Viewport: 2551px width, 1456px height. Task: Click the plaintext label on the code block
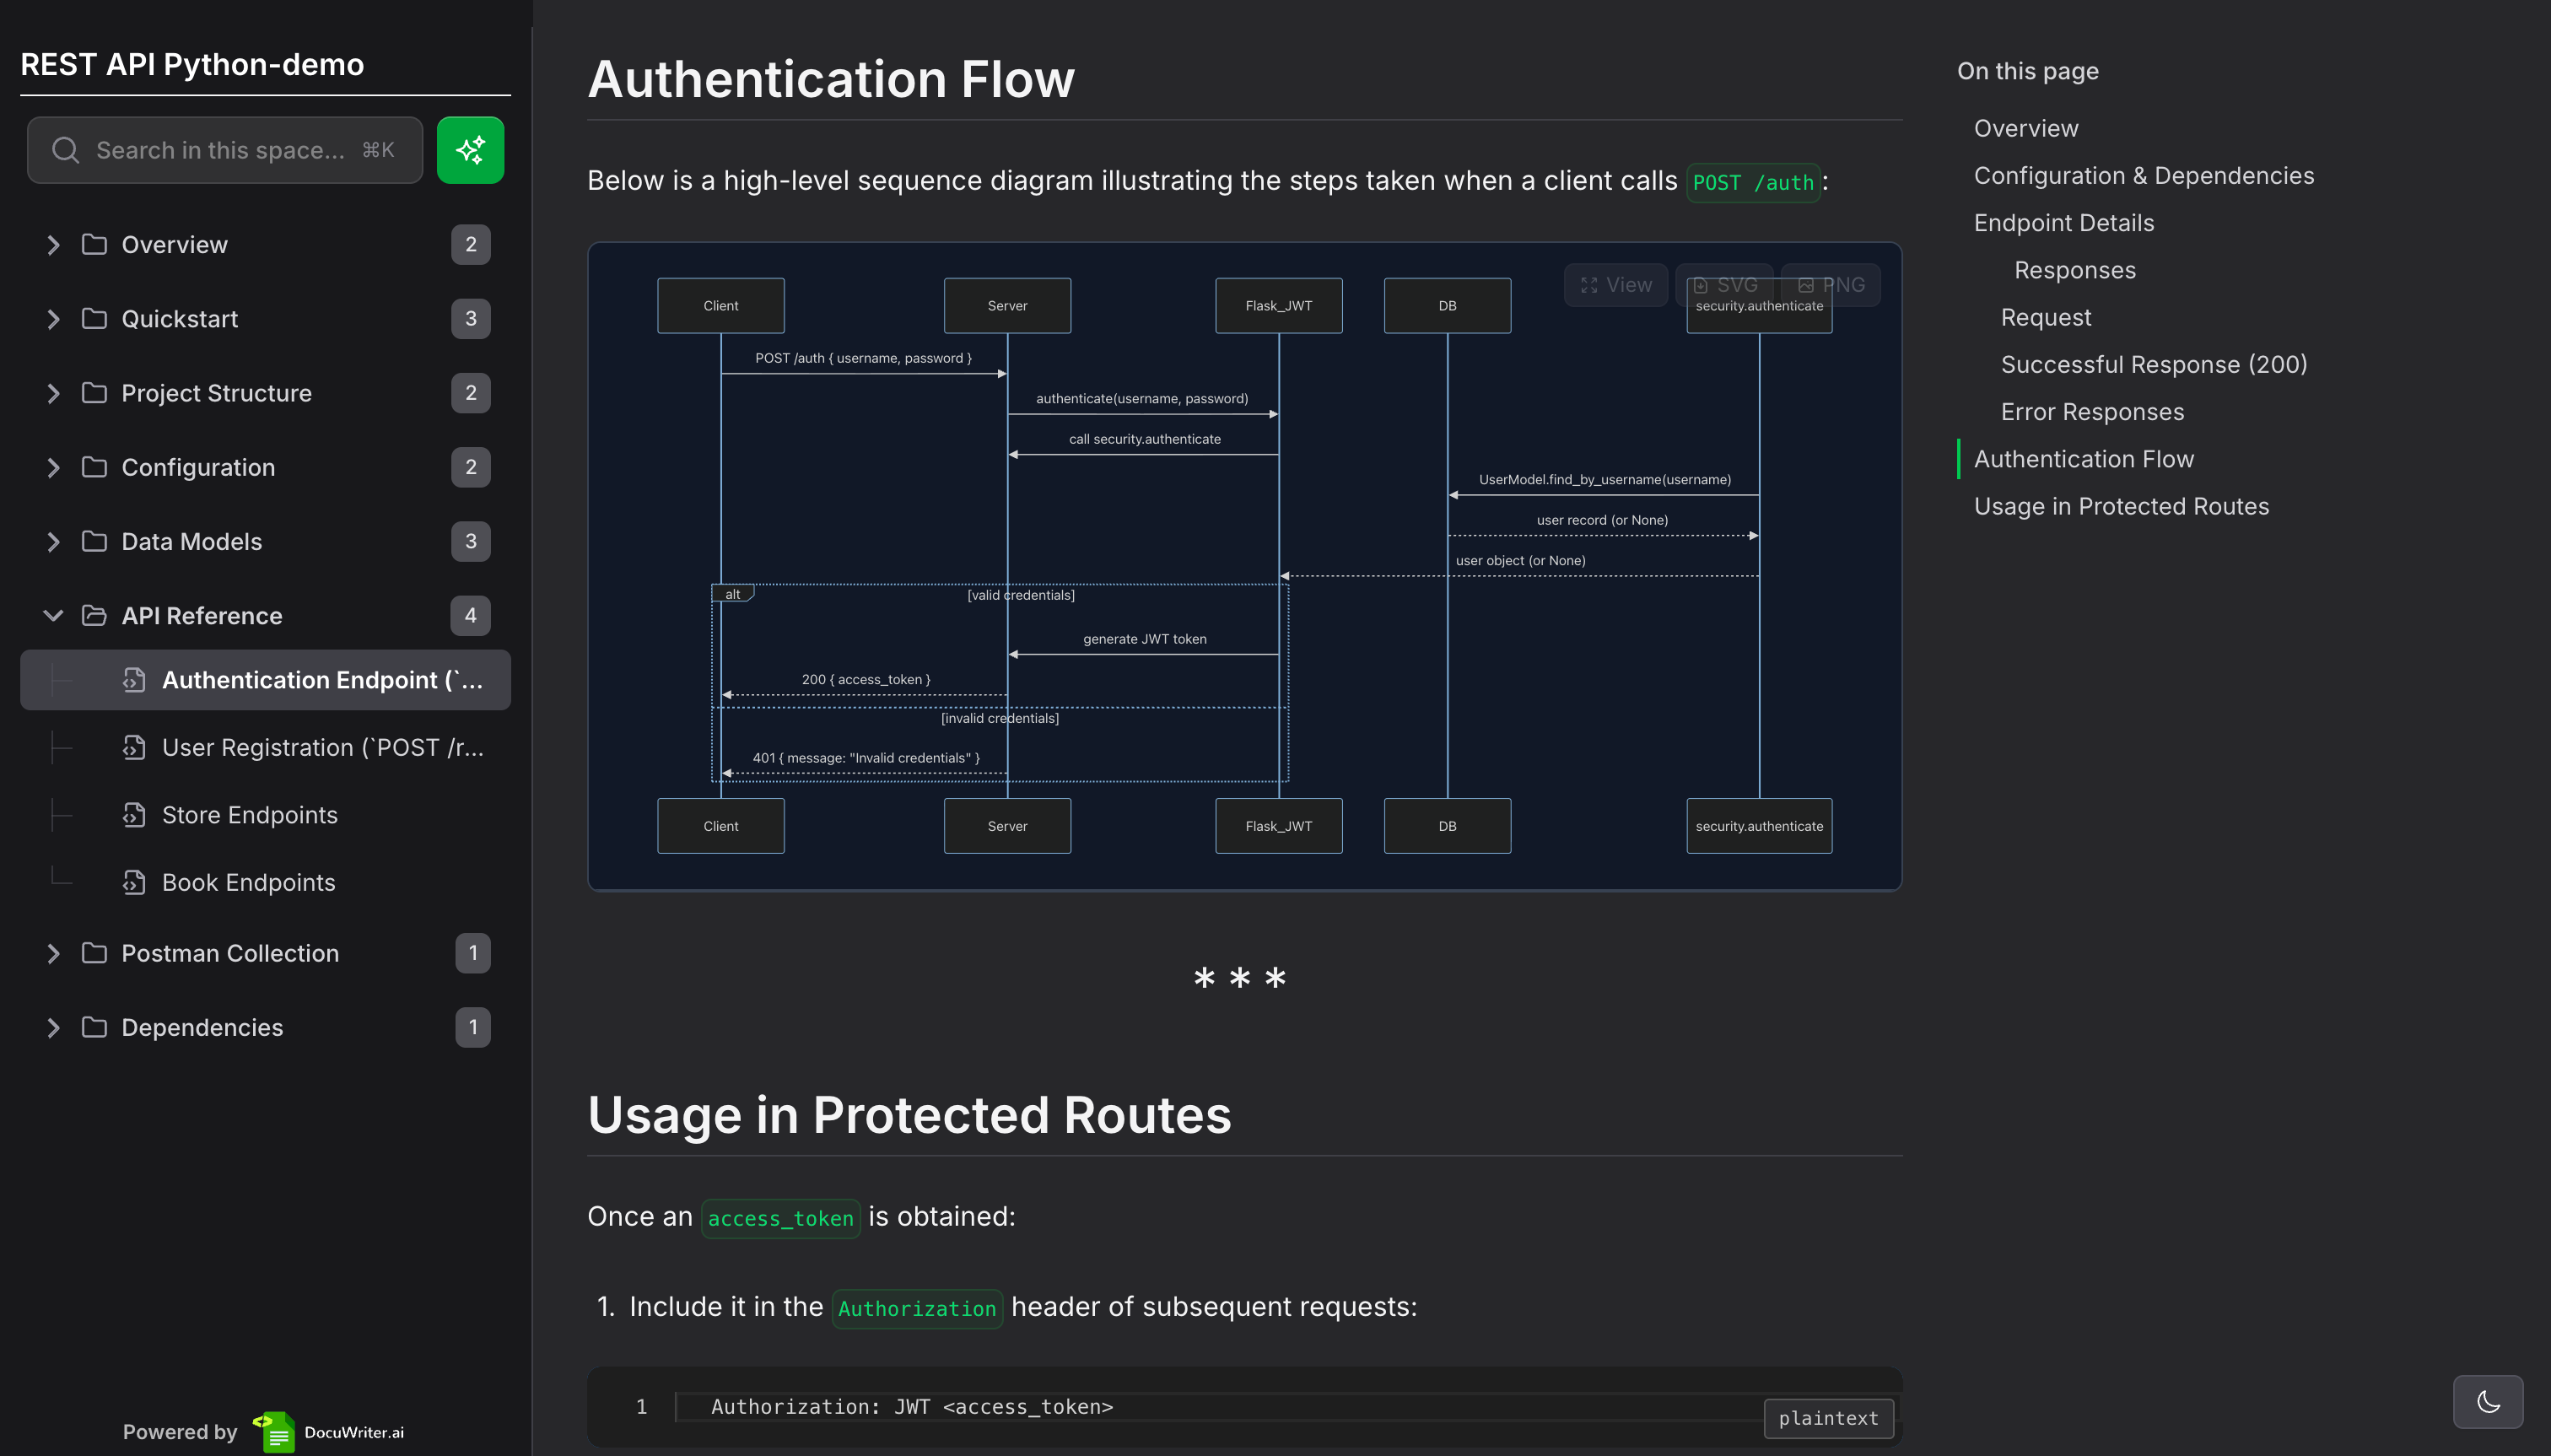[1827, 1418]
